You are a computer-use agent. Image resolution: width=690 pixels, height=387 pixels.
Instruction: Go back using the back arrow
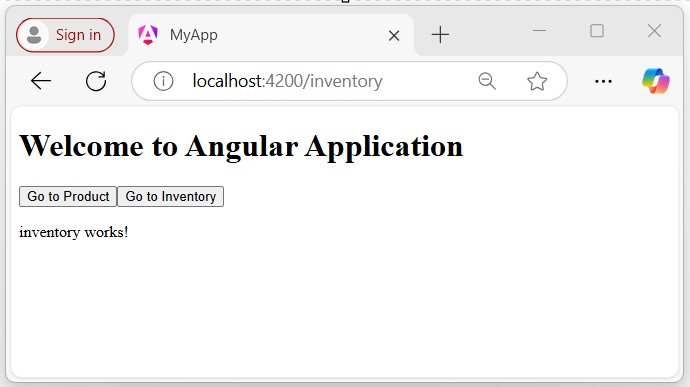pyautogui.click(x=41, y=81)
